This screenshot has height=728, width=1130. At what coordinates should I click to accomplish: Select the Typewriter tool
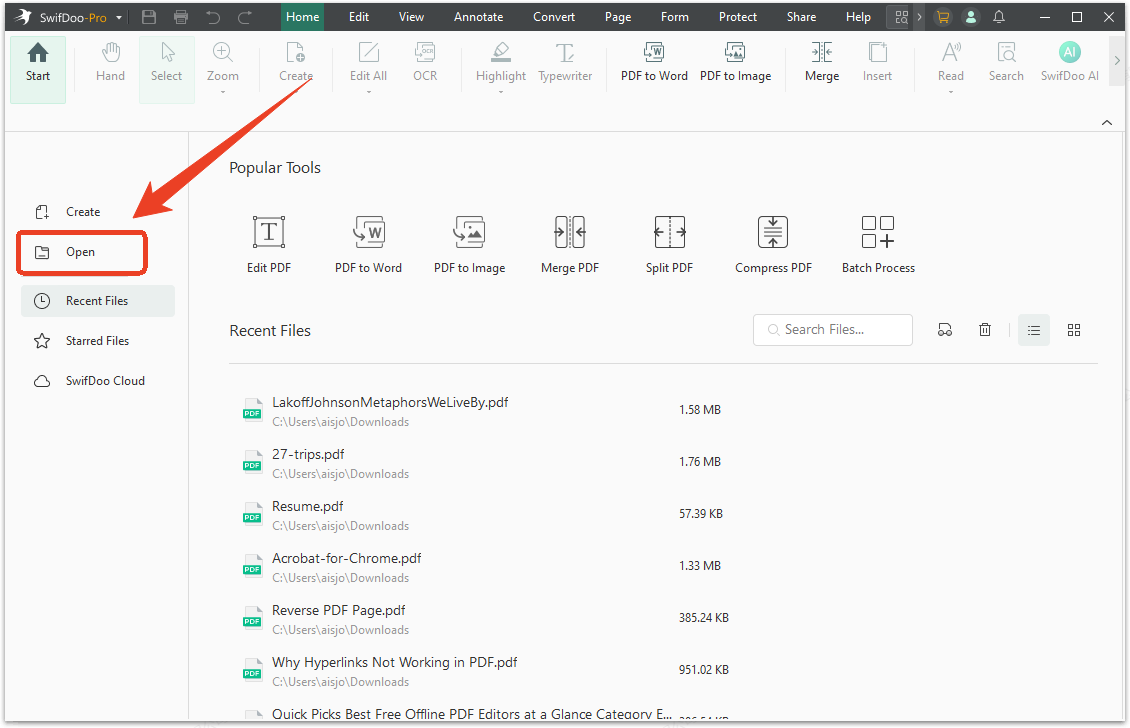[x=565, y=62]
